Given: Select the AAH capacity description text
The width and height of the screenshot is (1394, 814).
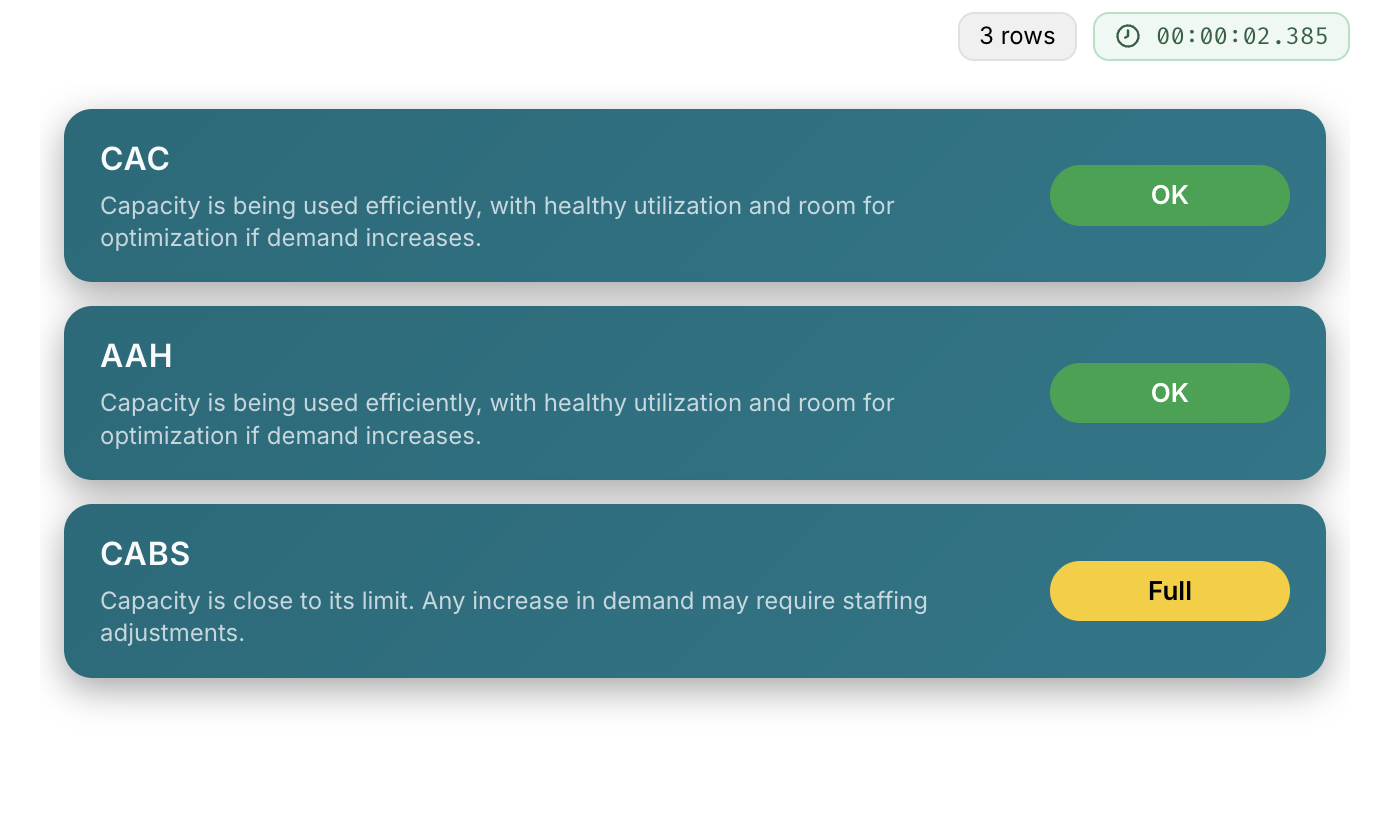Looking at the screenshot, I should click(497, 419).
